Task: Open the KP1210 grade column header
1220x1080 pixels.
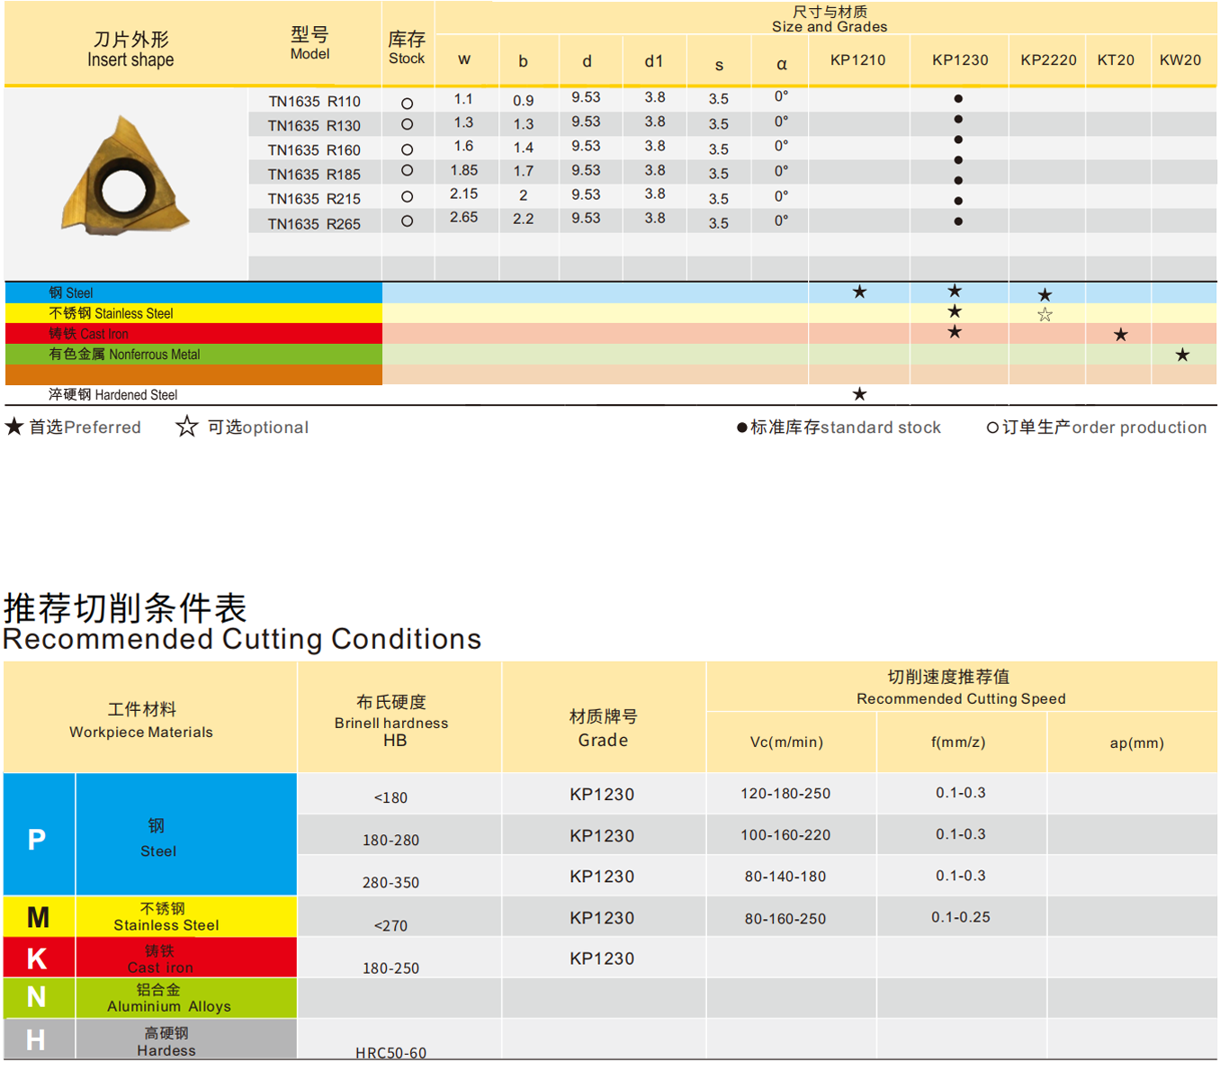Action: pos(858,61)
